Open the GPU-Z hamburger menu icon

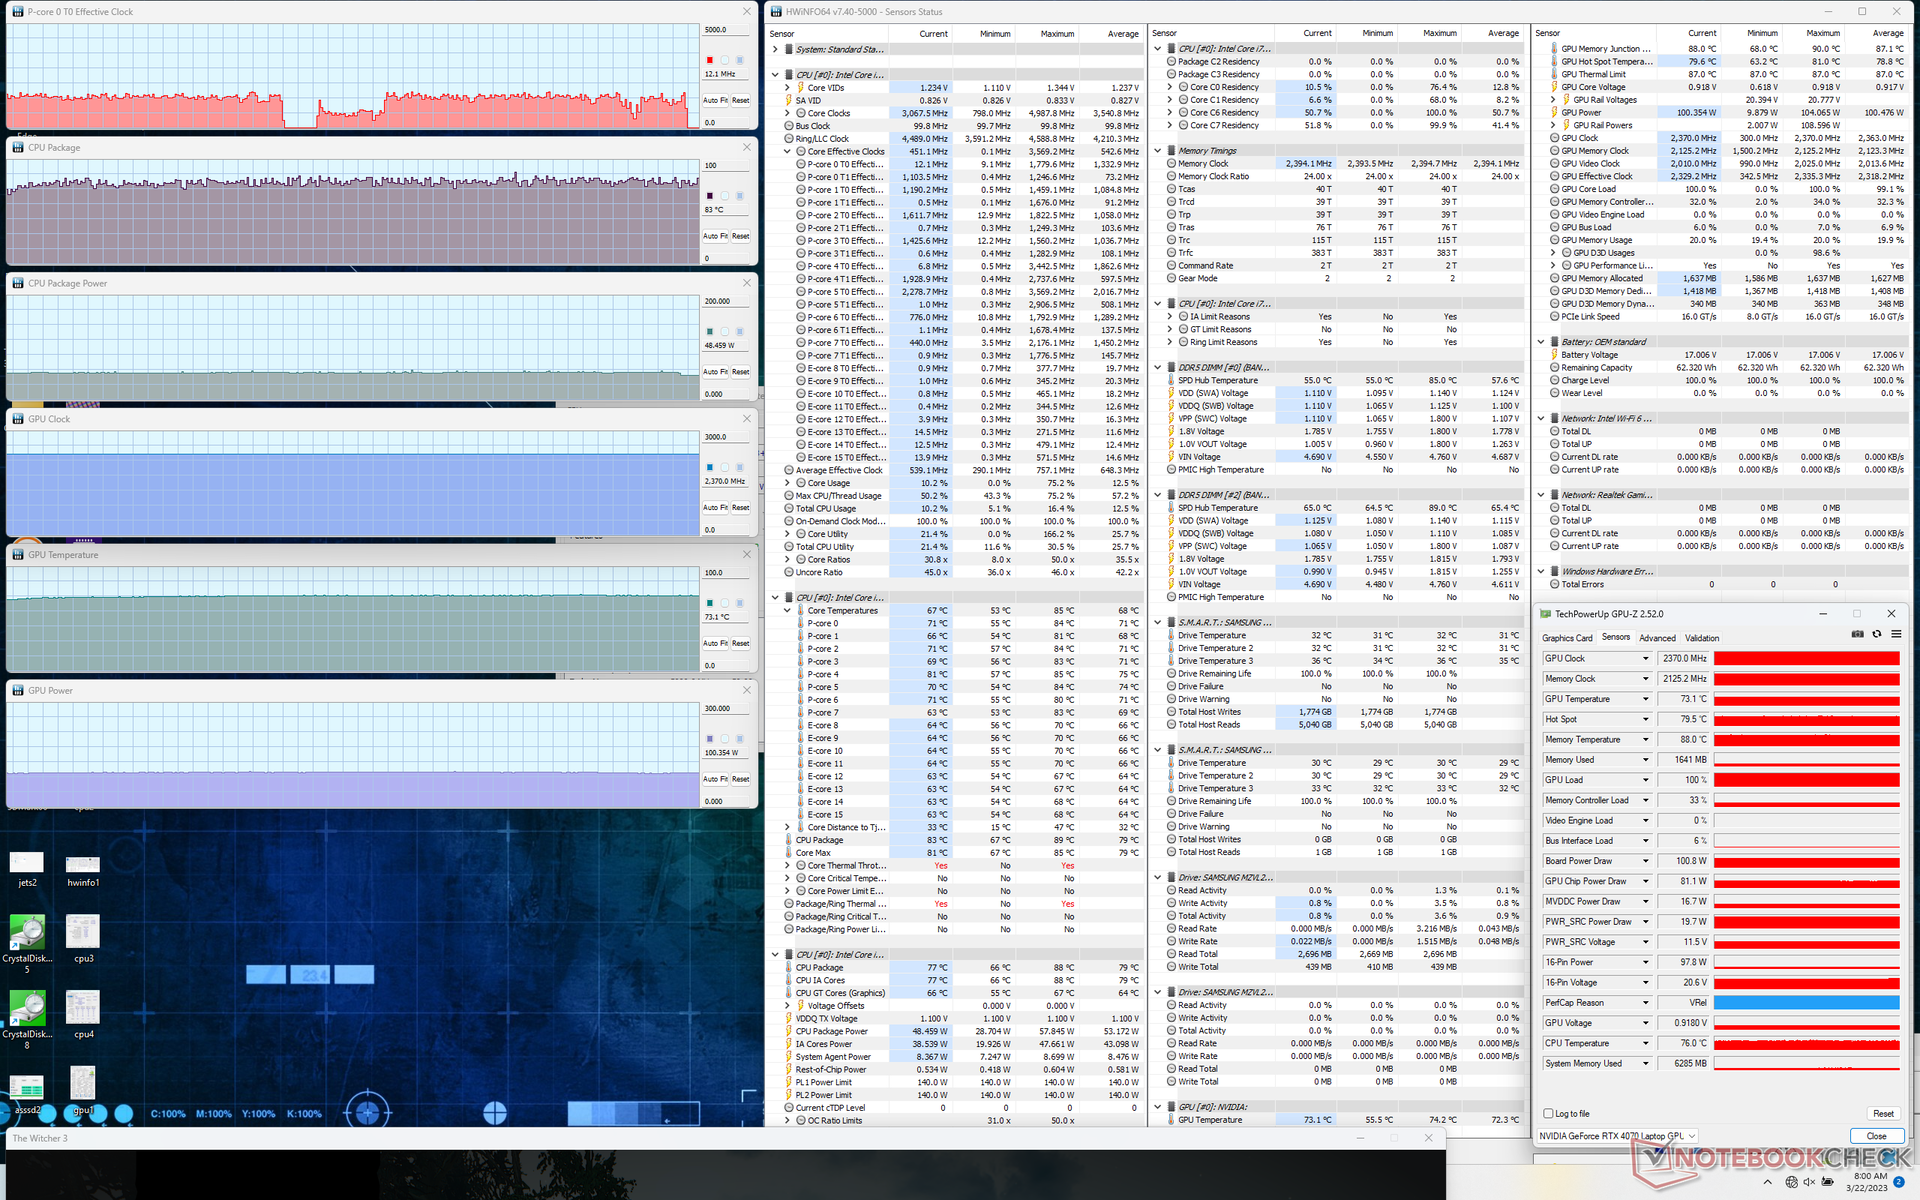point(1896,634)
